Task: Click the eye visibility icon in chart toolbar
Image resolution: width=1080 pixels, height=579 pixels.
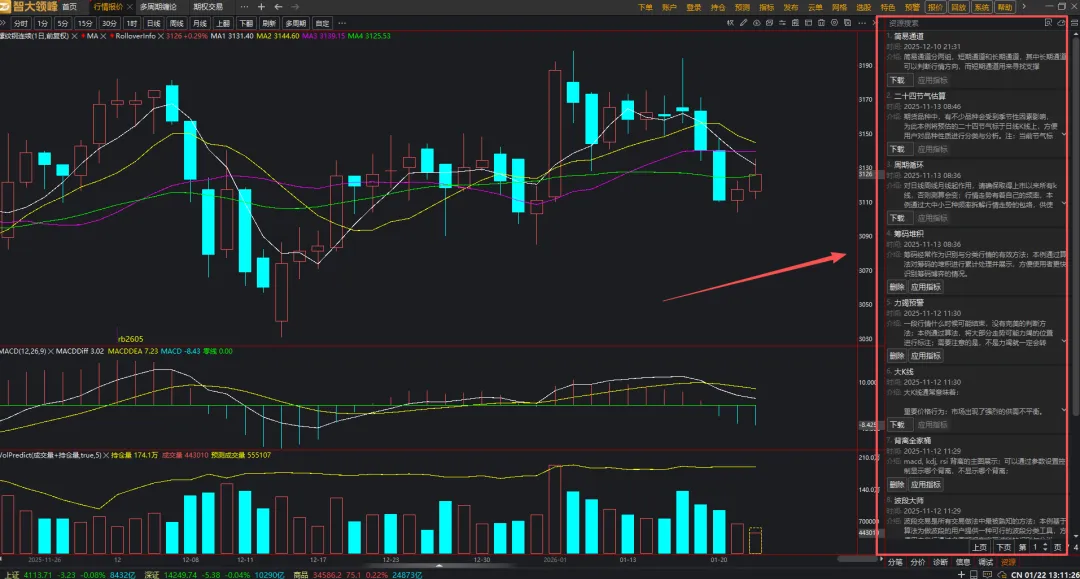Action: click(x=757, y=23)
